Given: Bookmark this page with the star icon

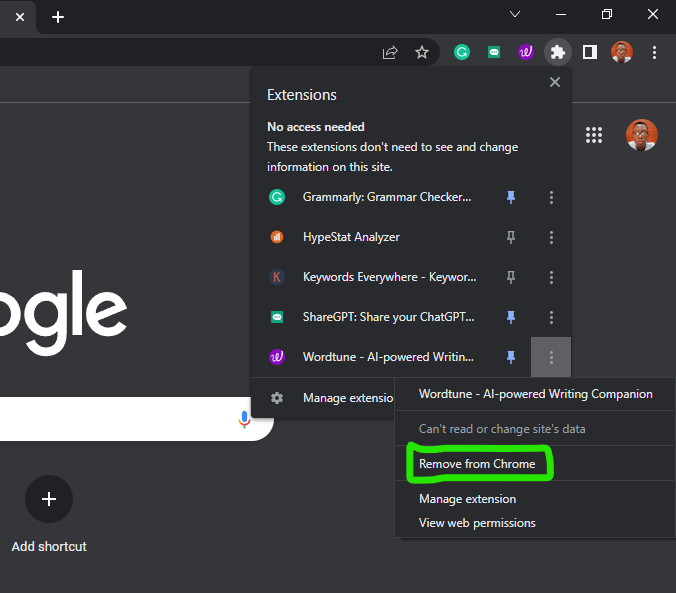Looking at the screenshot, I should pyautogui.click(x=422, y=52).
